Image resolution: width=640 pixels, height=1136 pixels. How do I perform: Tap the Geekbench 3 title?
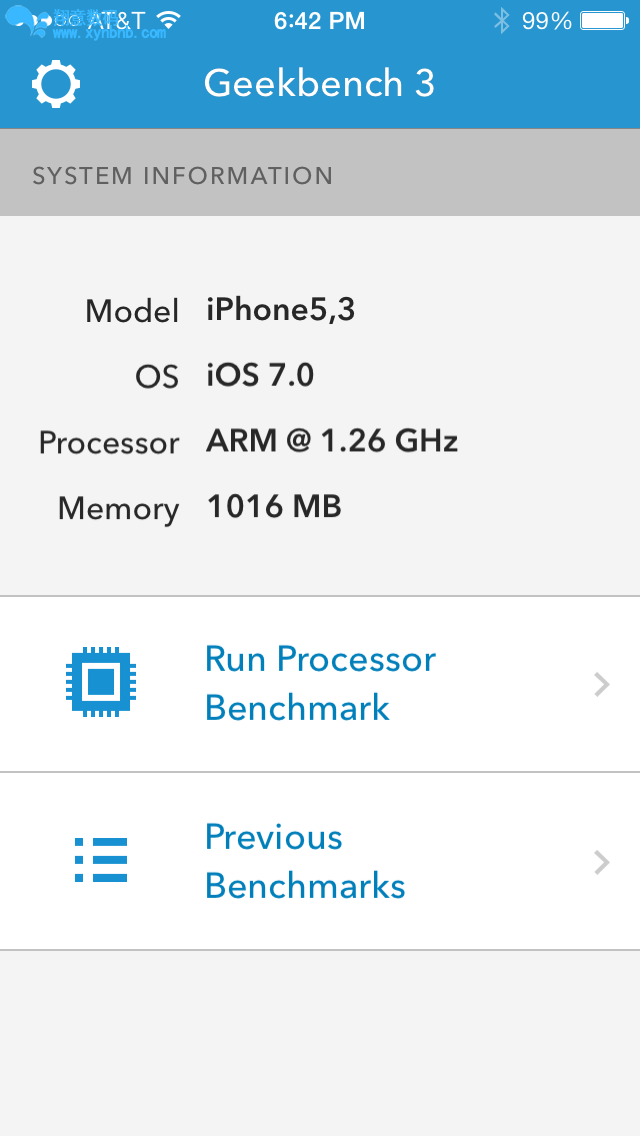(319, 83)
